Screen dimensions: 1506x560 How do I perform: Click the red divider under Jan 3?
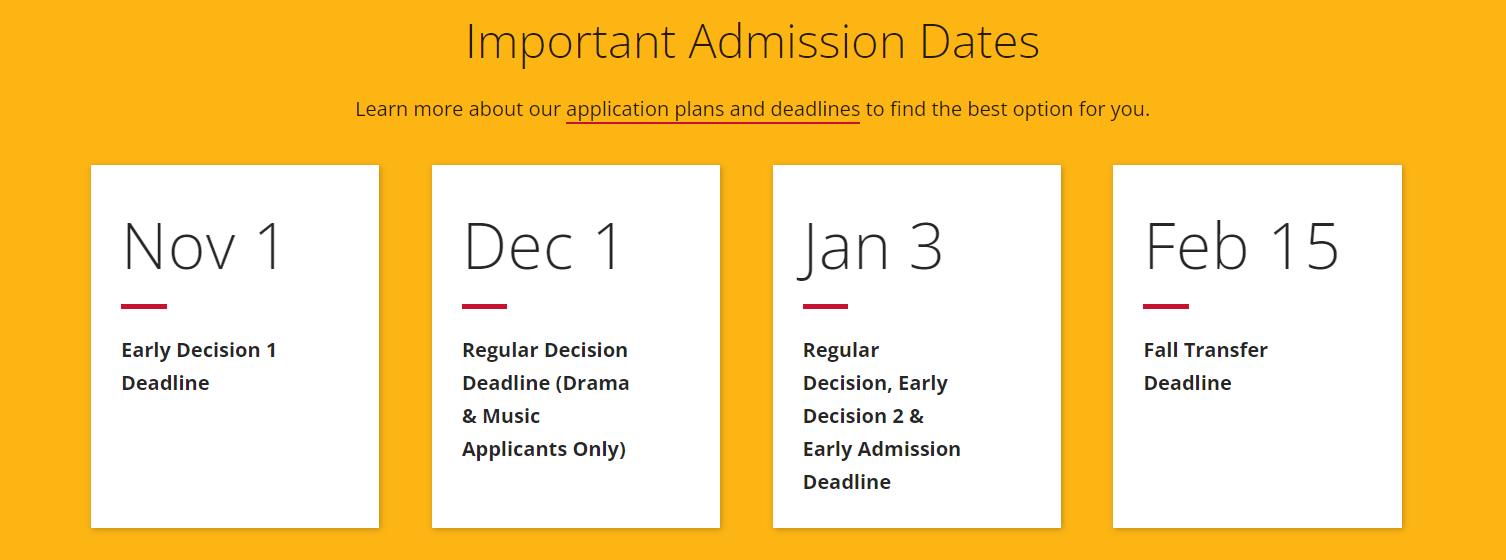point(825,306)
